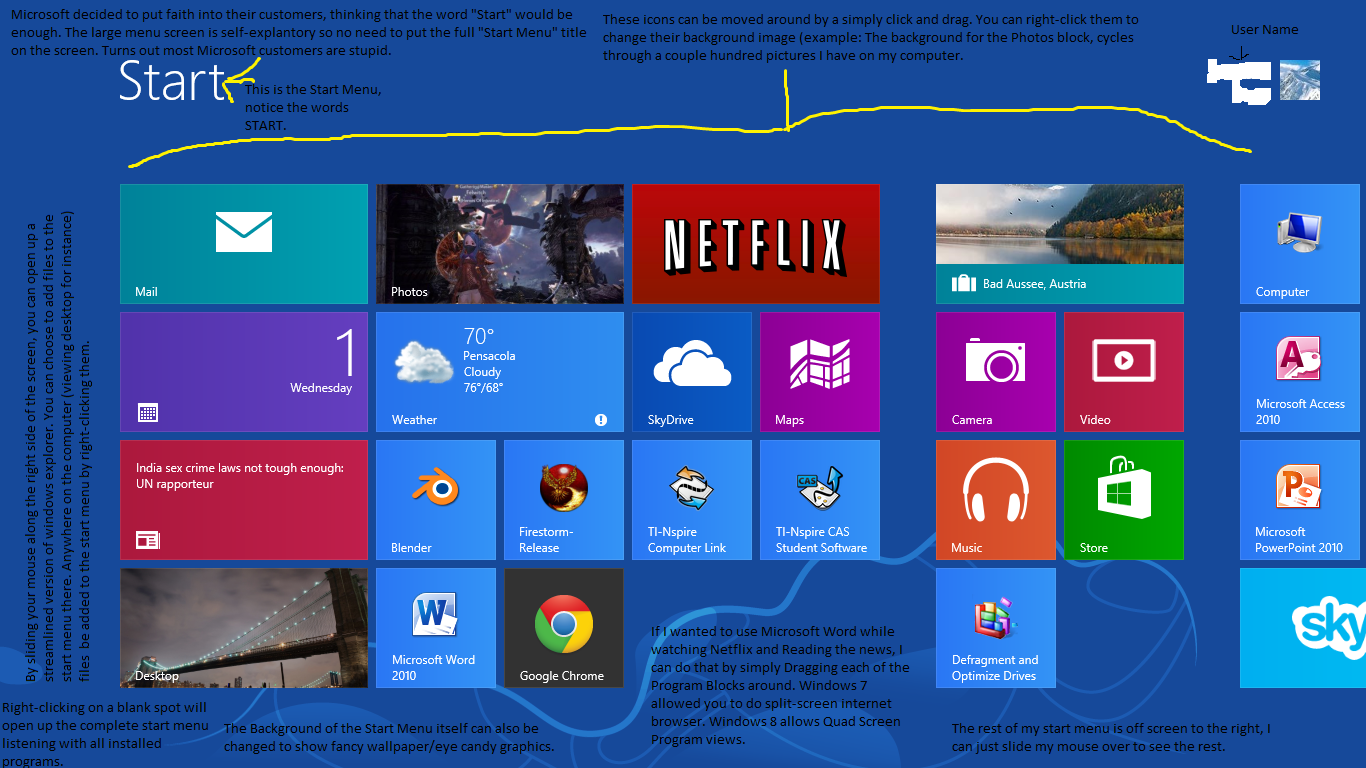Launch the Store tile
This screenshot has width=1366, height=768.
pos(1124,500)
